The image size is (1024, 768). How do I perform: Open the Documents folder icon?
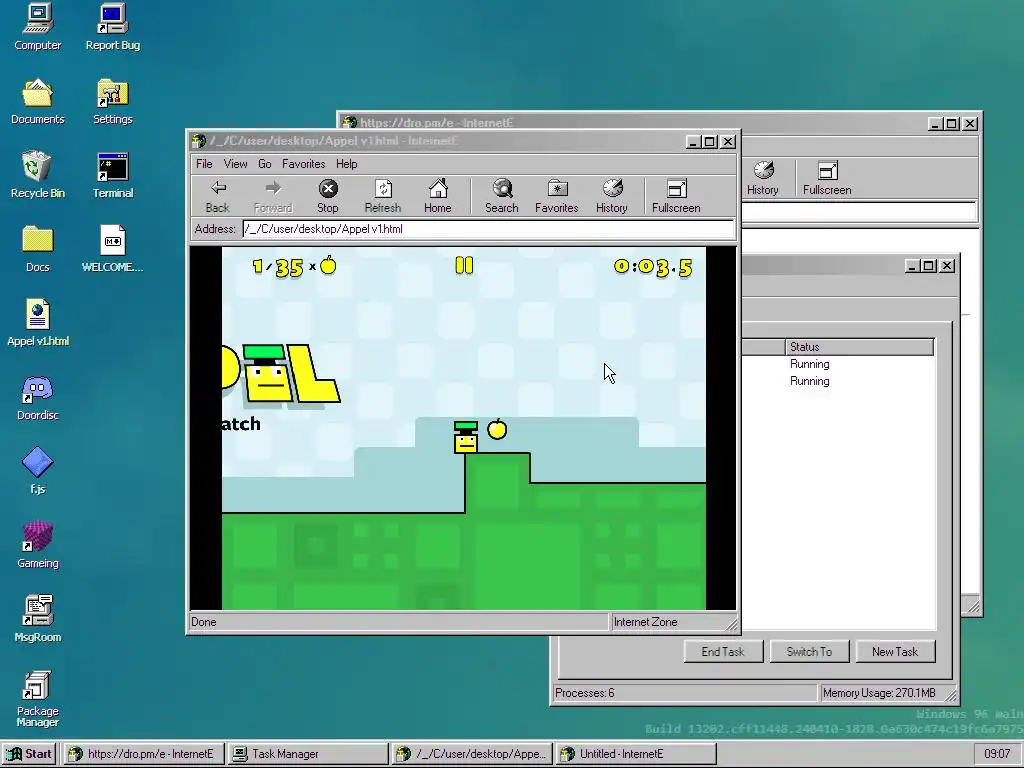(38, 101)
